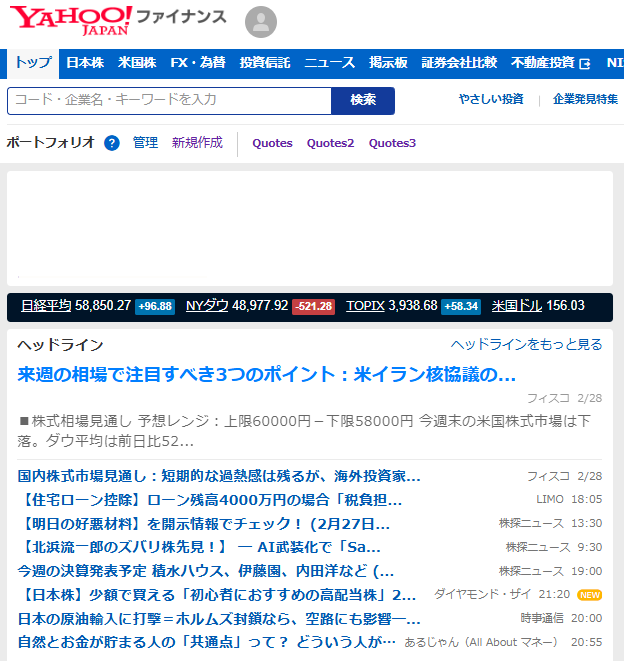Open the FX・為替 tab
624x661 pixels.
[198, 63]
